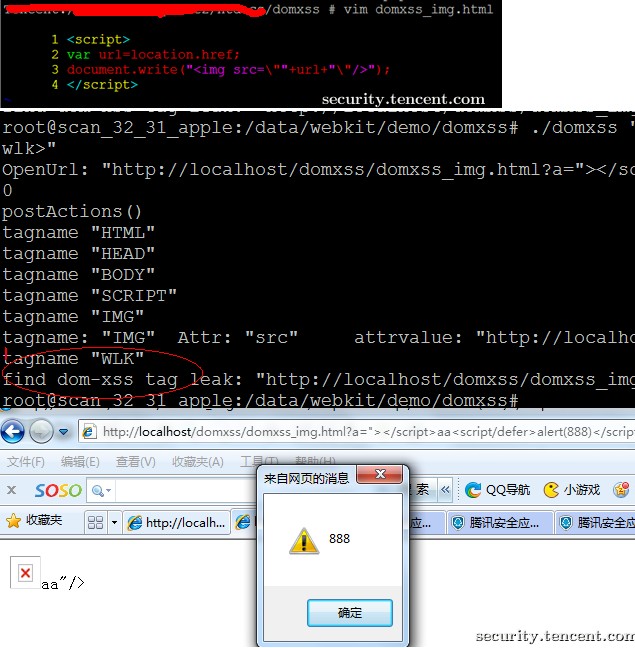Click the 收藏夹 star favorites button
The width and height of the screenshot is (635, 648).
tap(35, 521)
